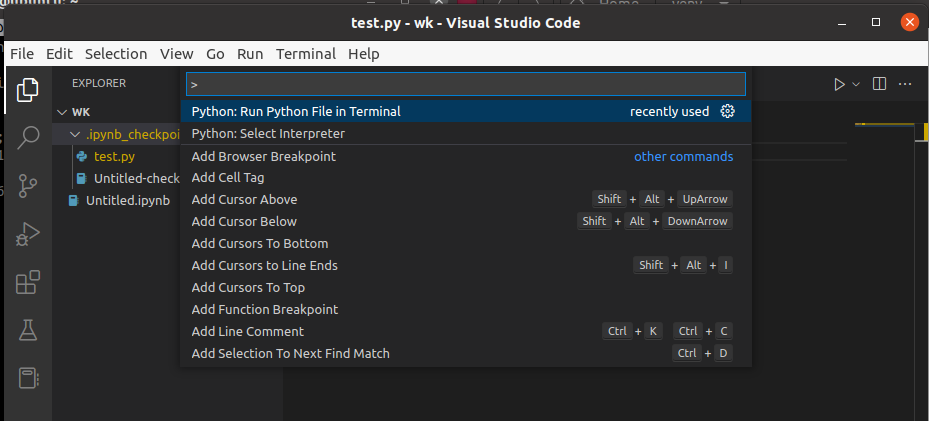The height and width of the screenshot is (421, 929).
Task: Choose Add Cursor Above command
Action: coord(244,200)
